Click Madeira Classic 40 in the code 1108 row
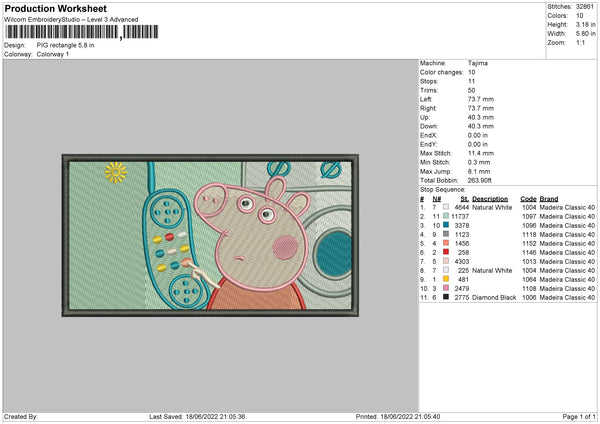The height and width of the screenshot is (424, 600). click(567, 288)
